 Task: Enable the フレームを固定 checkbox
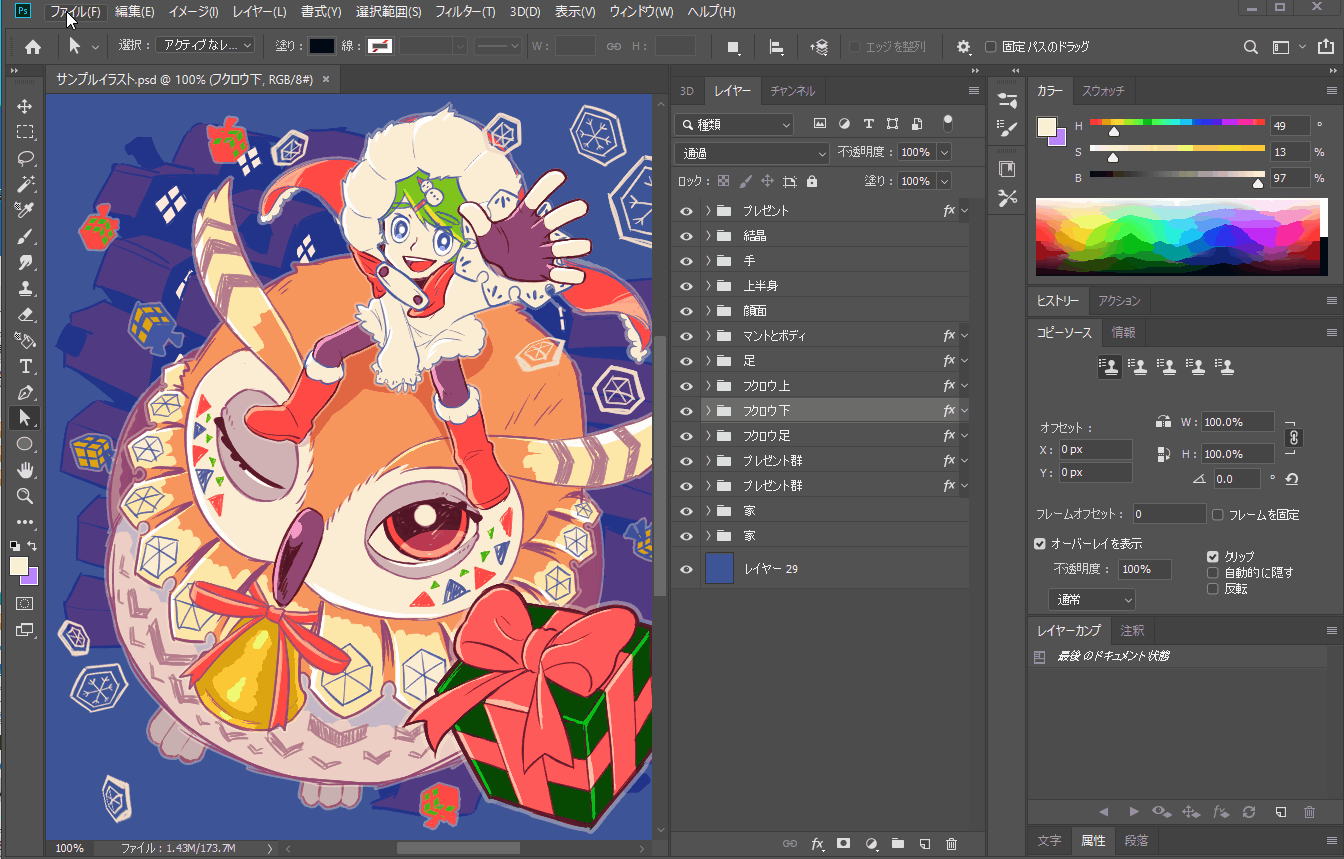pyautogui.click(x=1217, y=515)
